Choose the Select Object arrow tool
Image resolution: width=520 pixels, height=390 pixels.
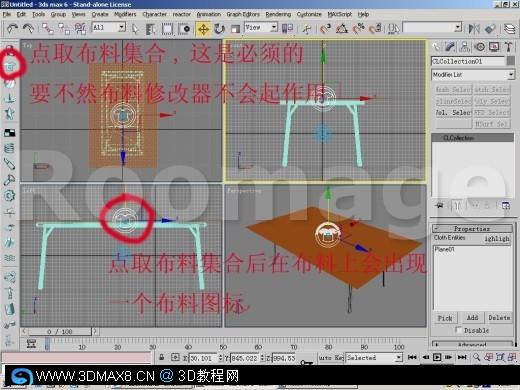135,29
